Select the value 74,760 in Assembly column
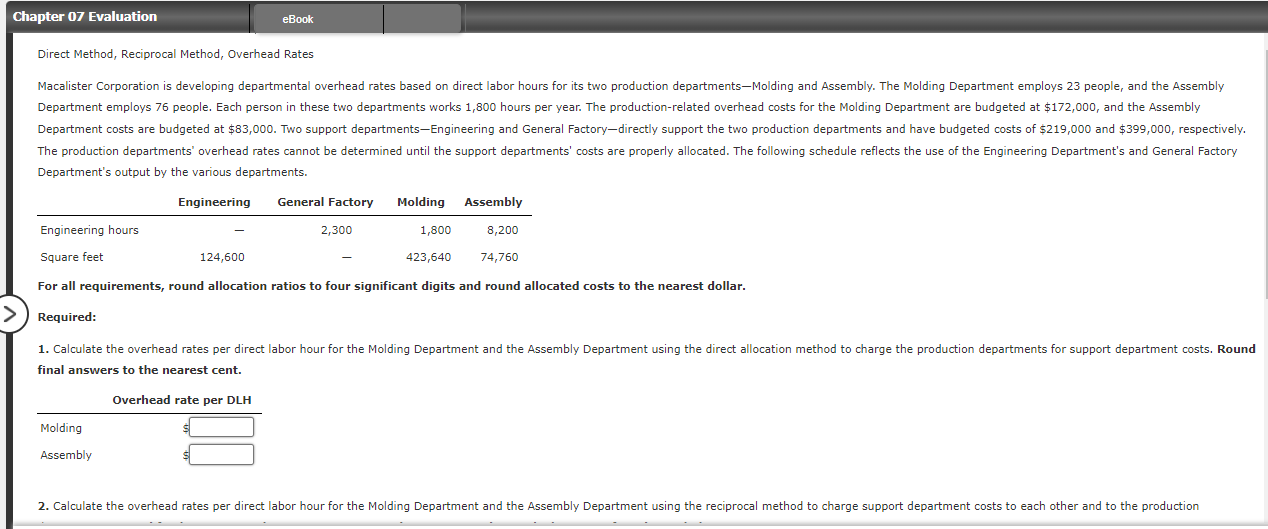The width and height of the screenshot is (1268, 529). (x=499, y=257)
